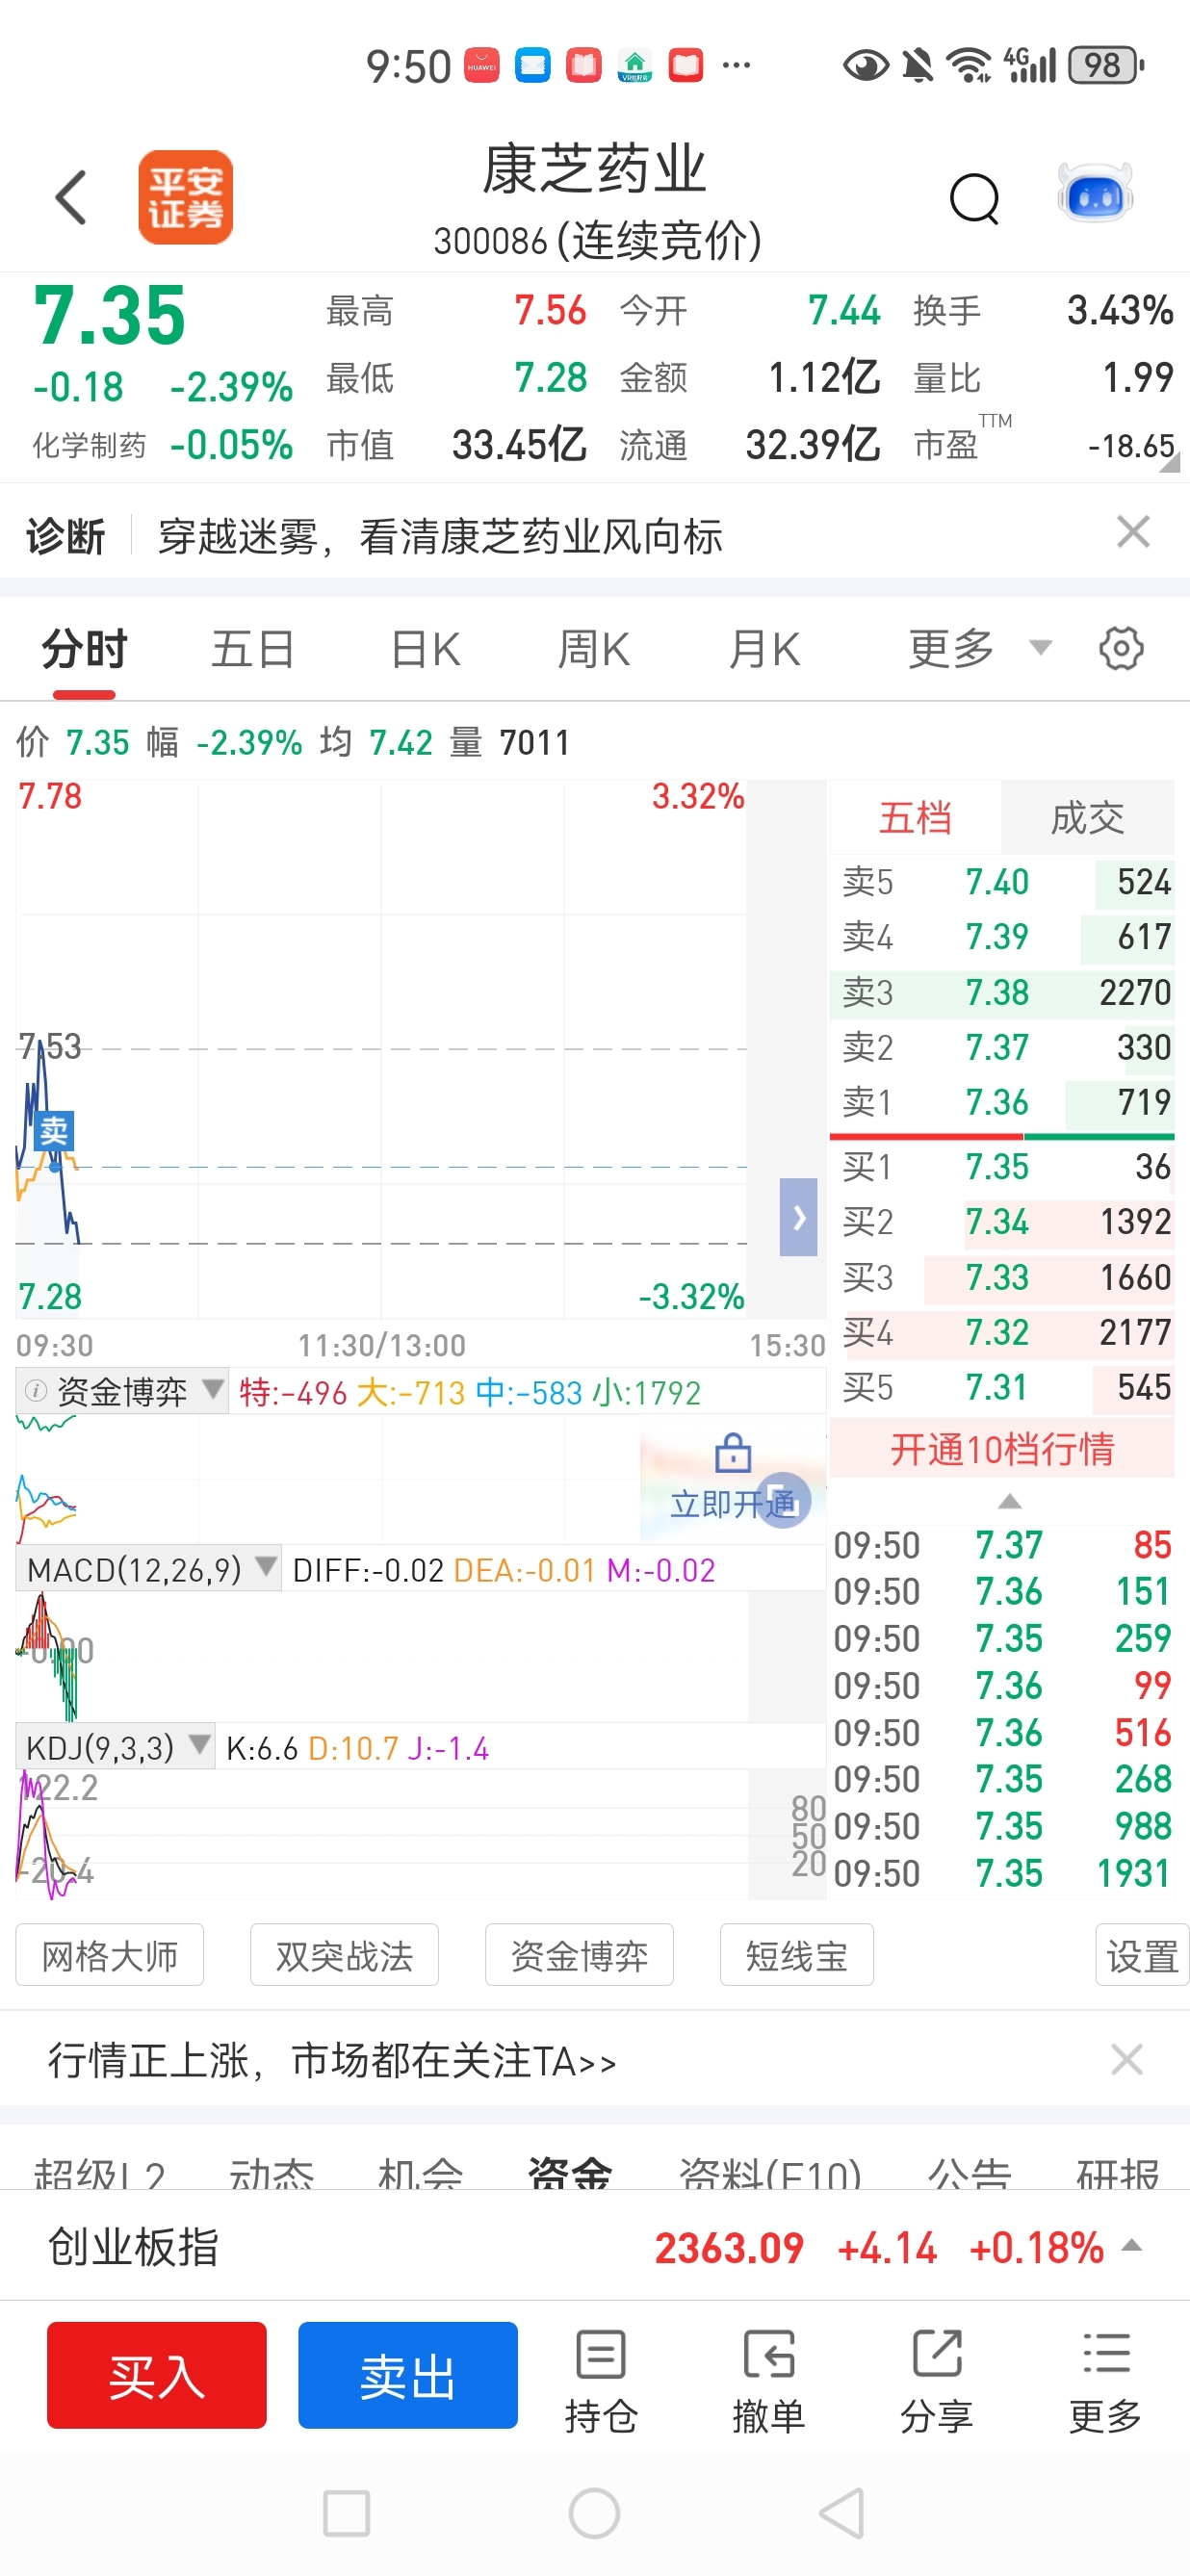1190x2576 pixels.
Task: Tap the 行情正上涨，市场都在关注TA>> link
Action: click(x=332, y=2060)
